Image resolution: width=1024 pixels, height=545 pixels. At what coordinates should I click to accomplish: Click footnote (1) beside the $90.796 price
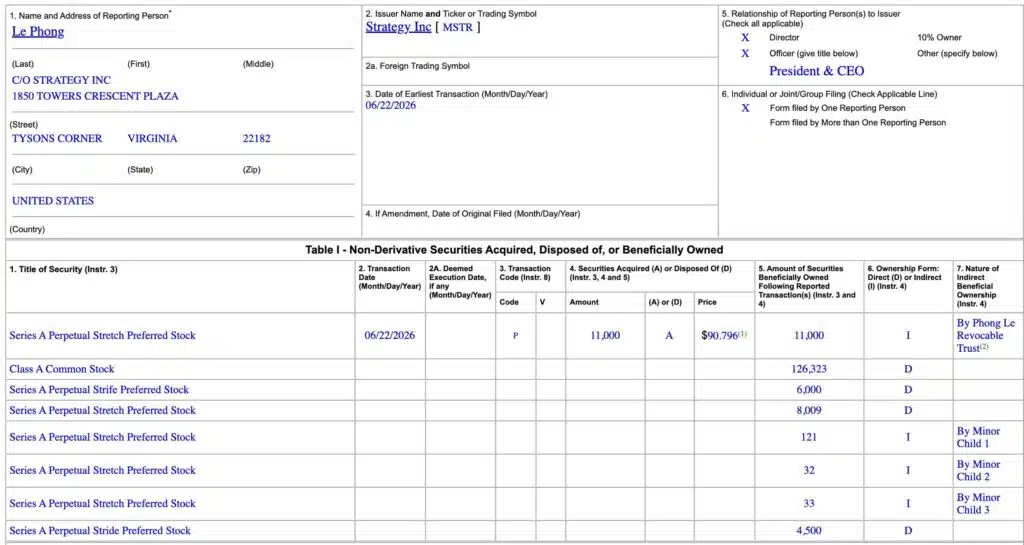coord(743,334)
